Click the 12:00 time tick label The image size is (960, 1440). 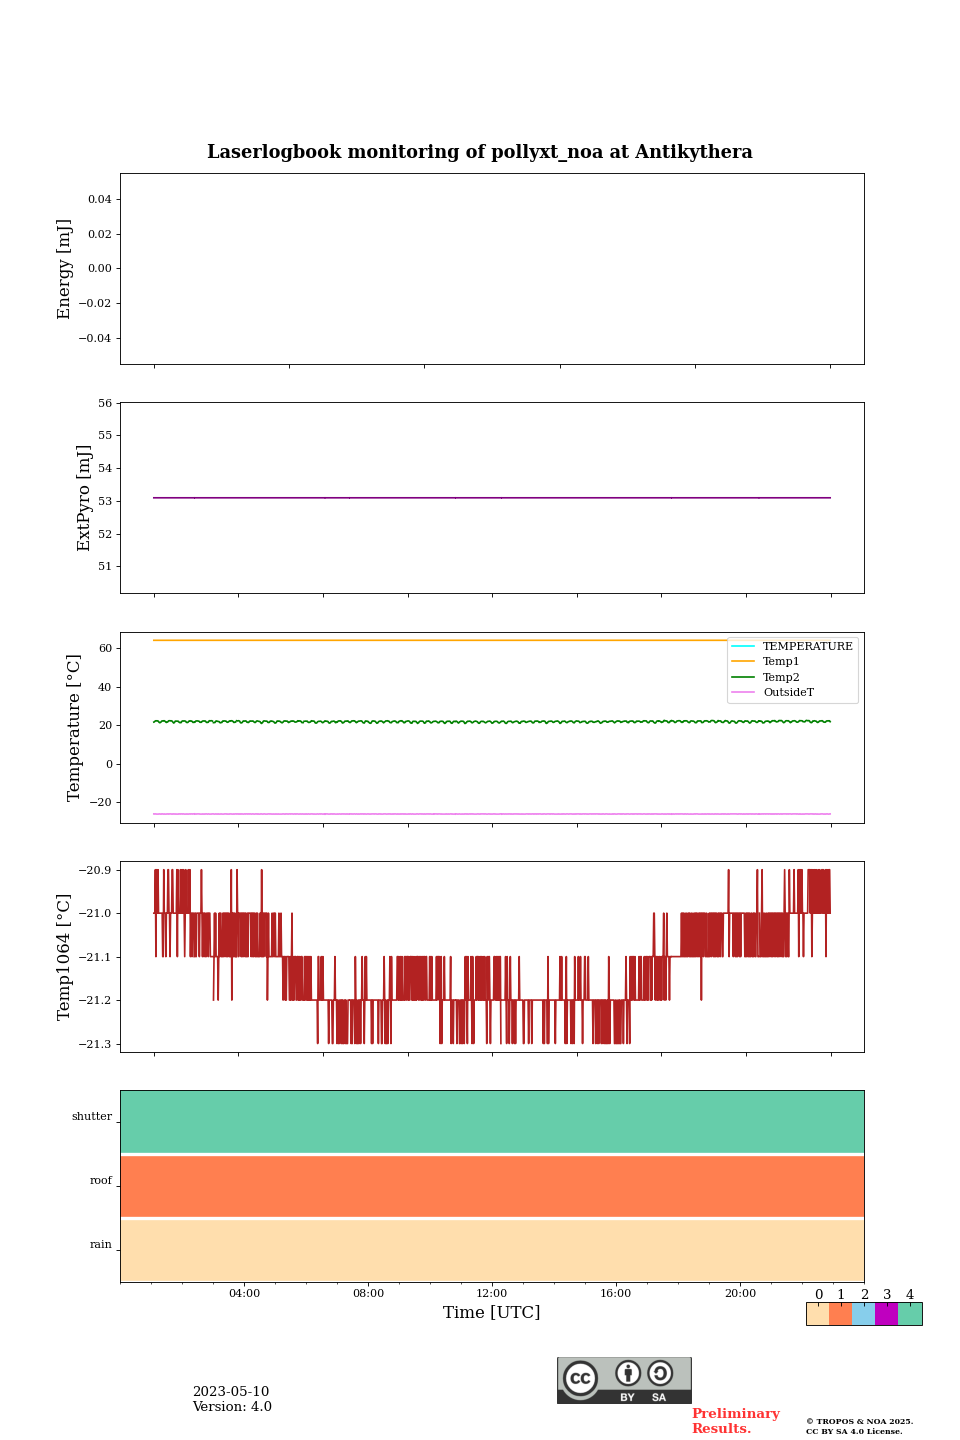pos(492,1293)
